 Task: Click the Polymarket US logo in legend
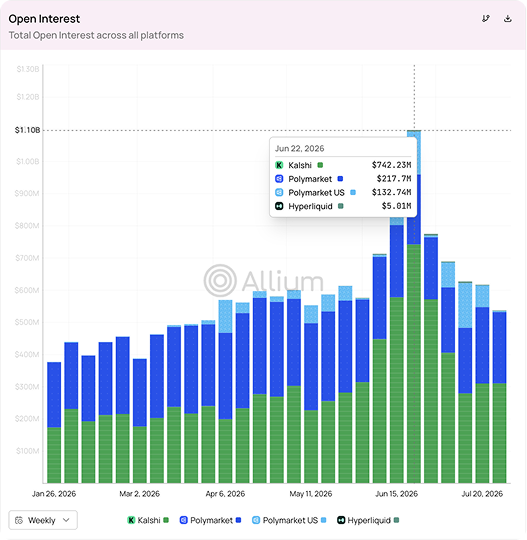pyautogui.click(x=256, y=520)
